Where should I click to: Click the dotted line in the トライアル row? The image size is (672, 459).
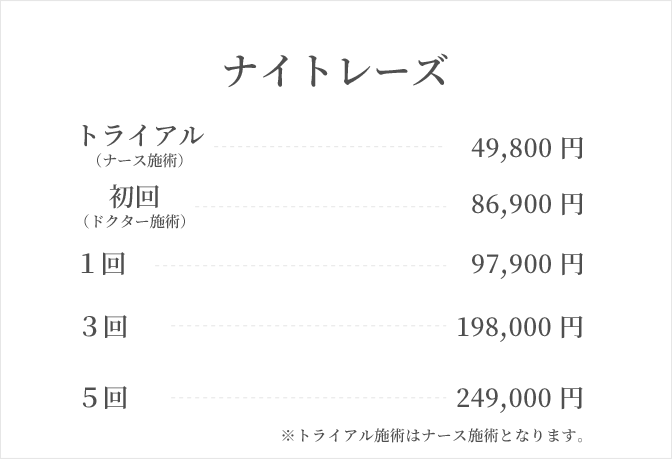click(x=328, y=146)
